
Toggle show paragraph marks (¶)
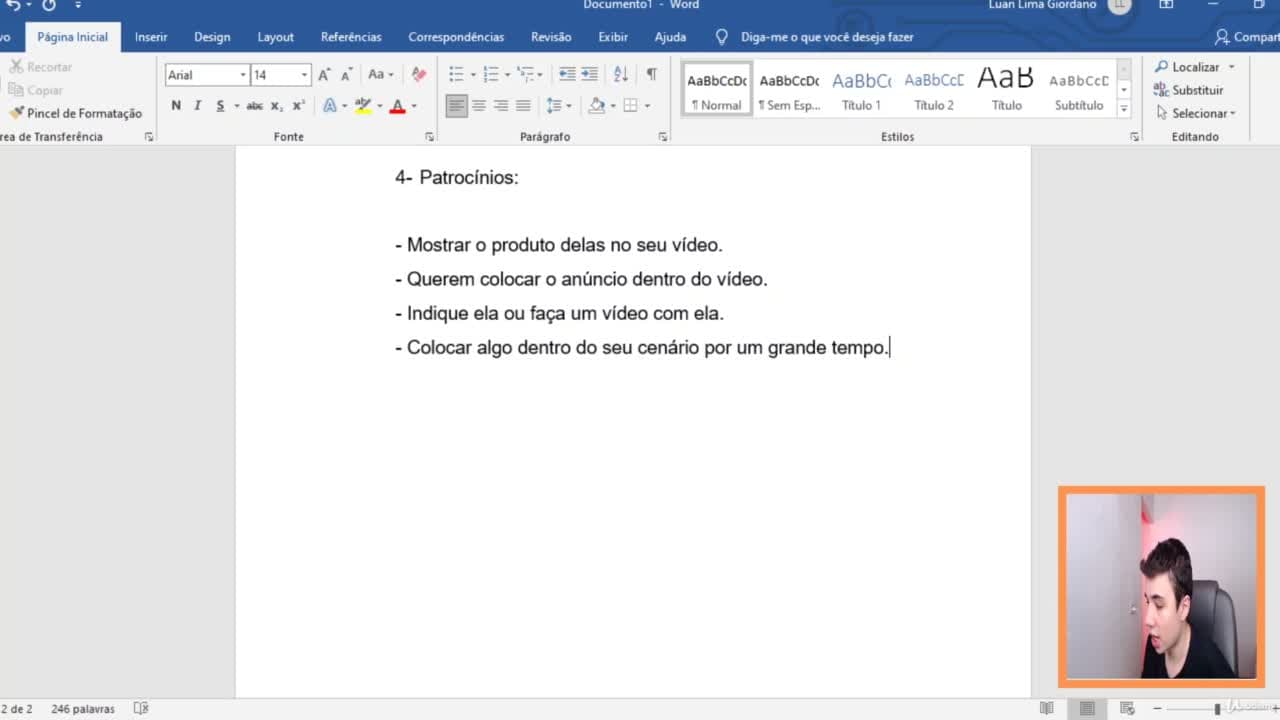pos(651,75)
